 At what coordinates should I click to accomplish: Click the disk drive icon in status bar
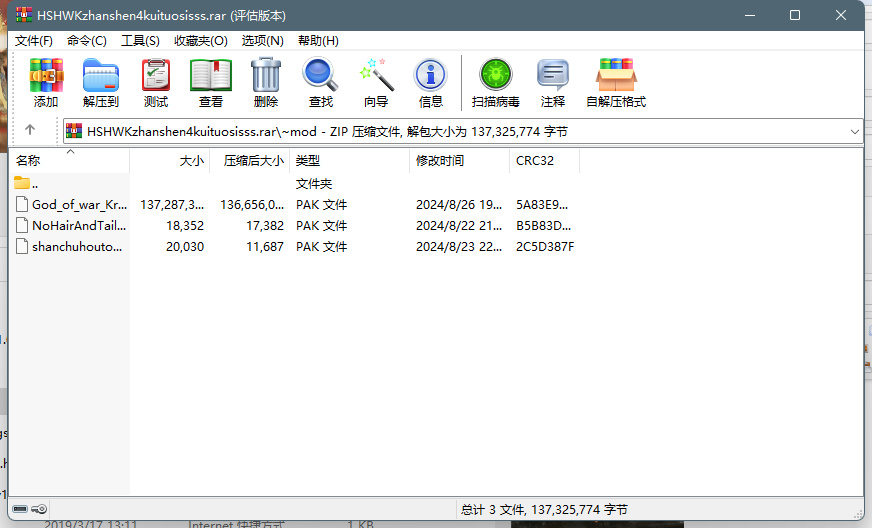click(x=20, y=509)
